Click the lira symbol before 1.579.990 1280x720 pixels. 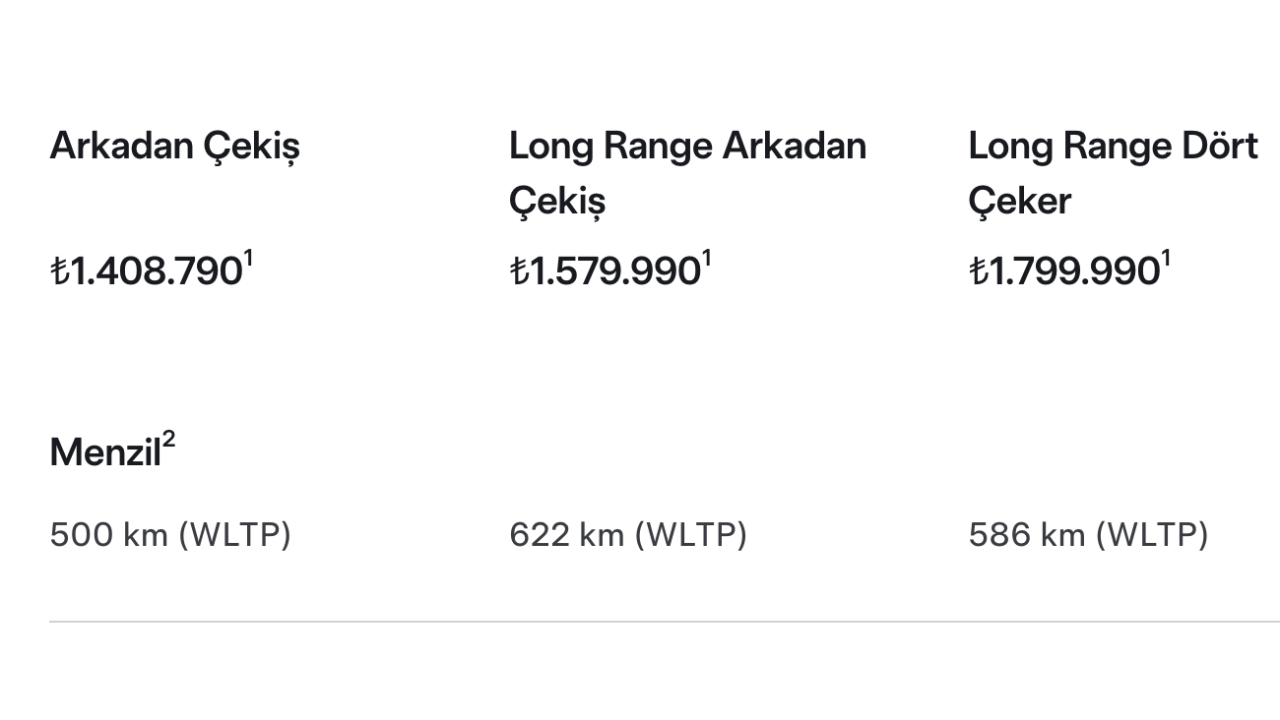point(518,272)
